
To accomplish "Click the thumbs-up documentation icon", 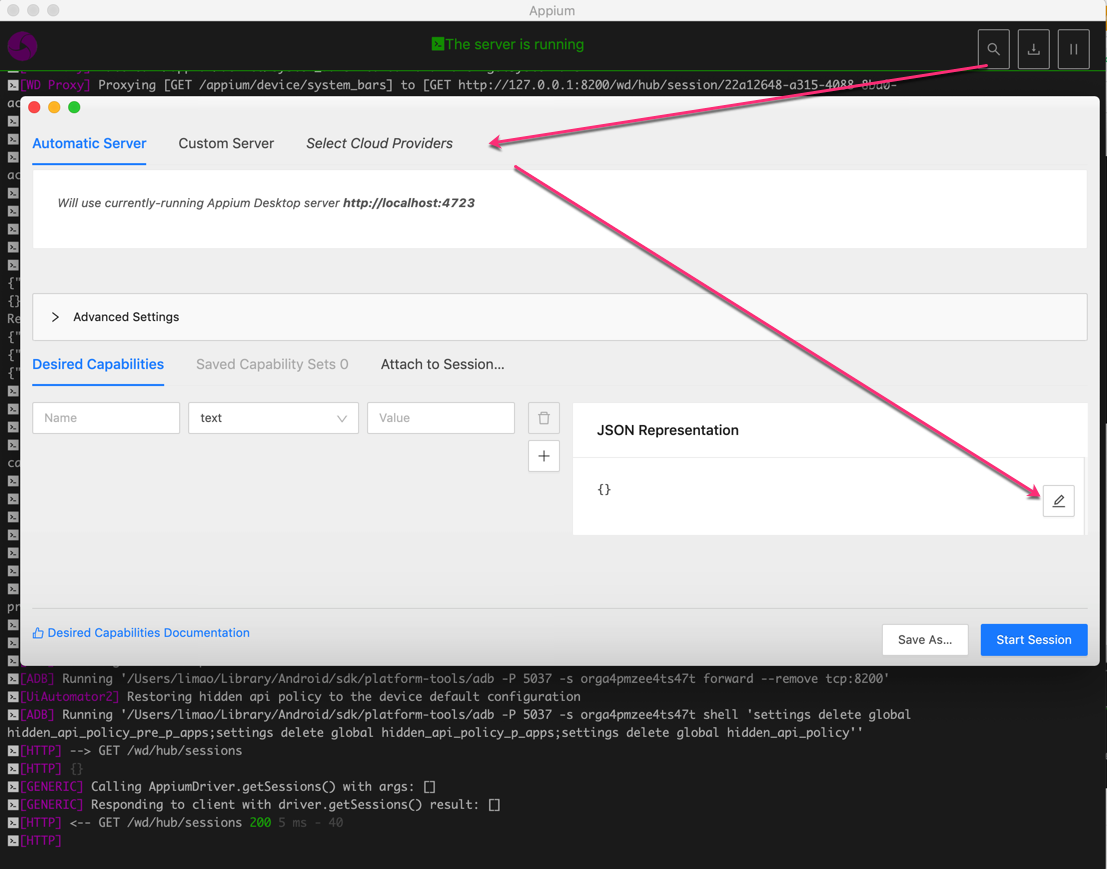I will coord(38,633).
